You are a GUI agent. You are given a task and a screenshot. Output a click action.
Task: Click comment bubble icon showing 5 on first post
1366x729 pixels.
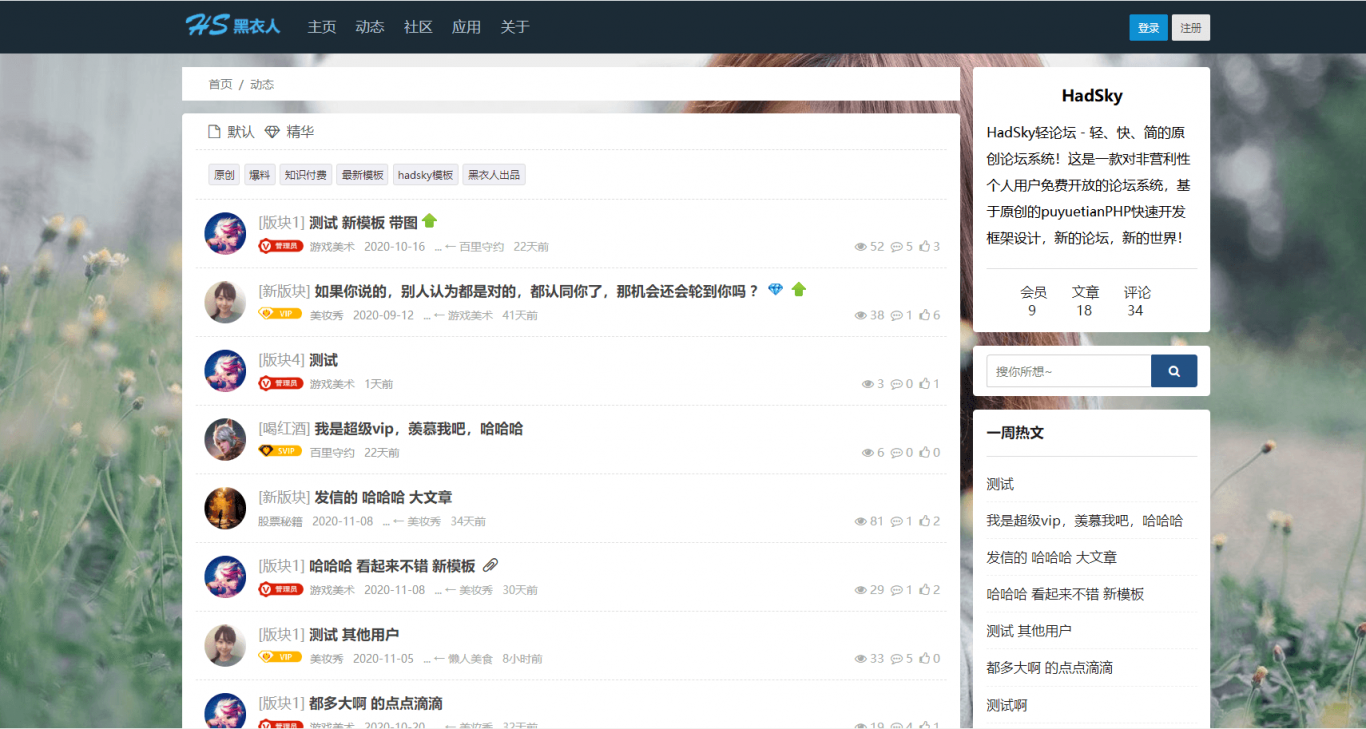click(897, 247)
